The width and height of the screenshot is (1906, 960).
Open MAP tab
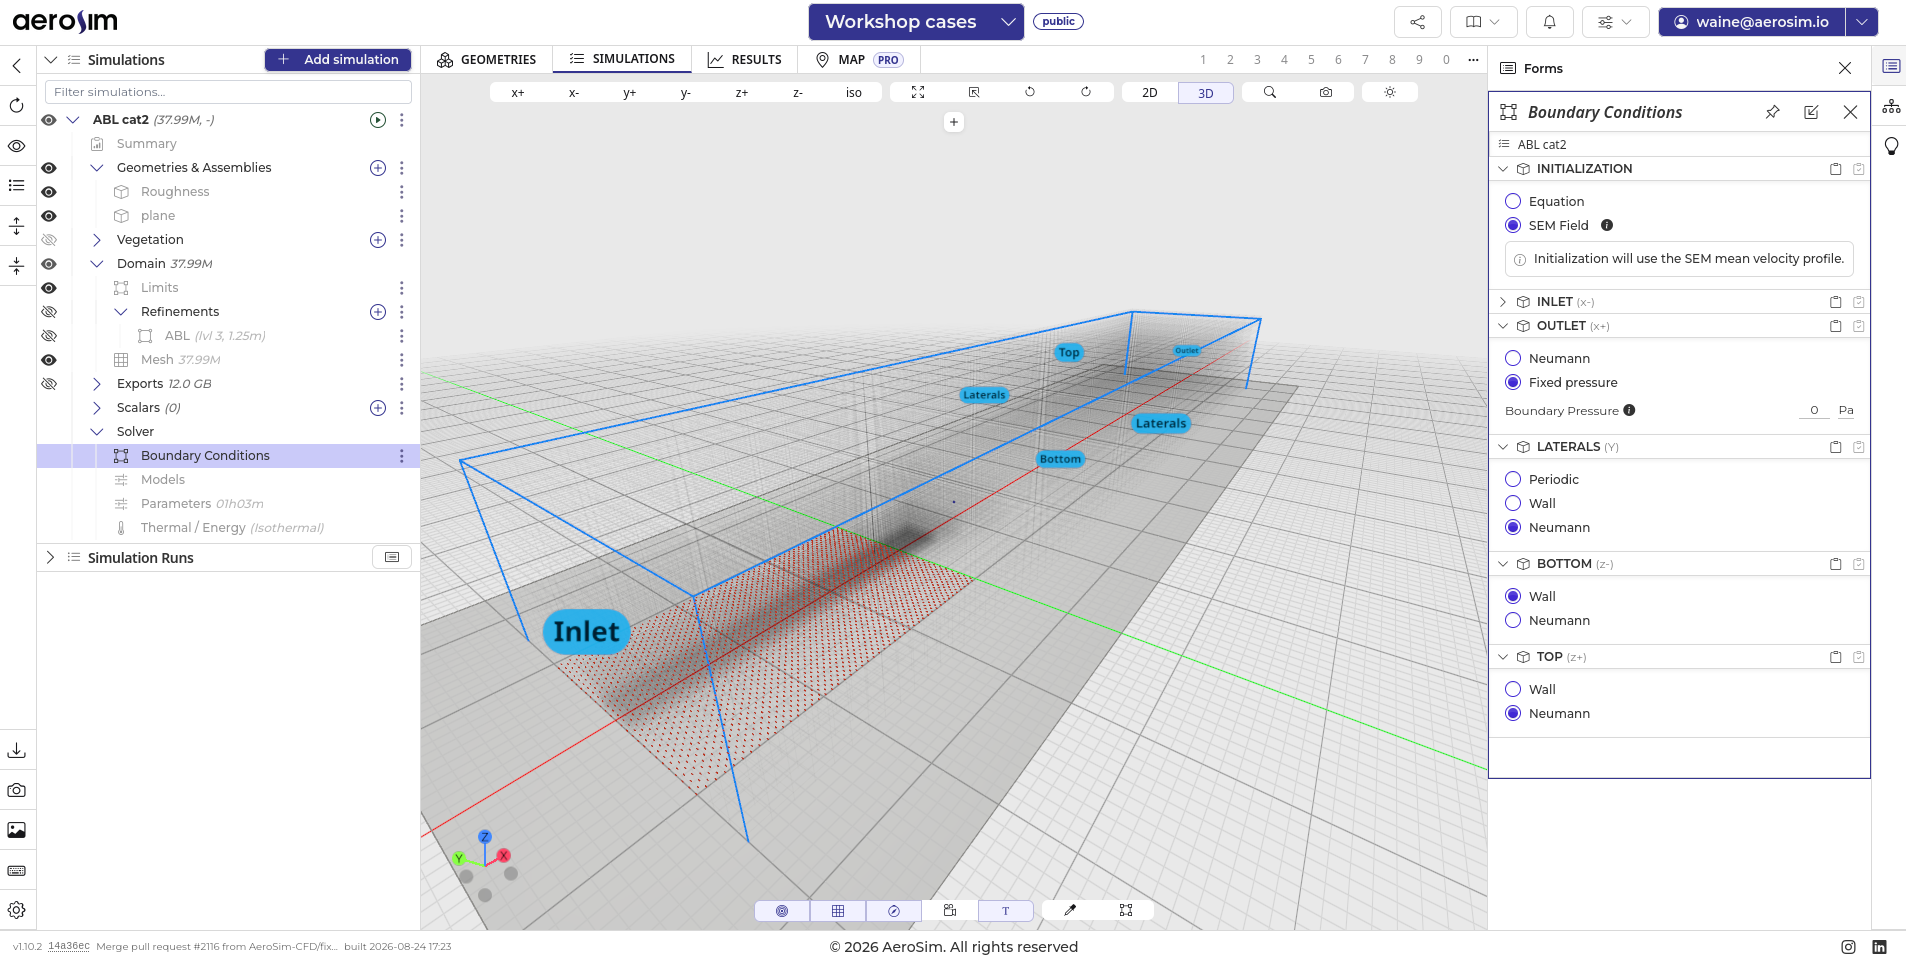859,60
